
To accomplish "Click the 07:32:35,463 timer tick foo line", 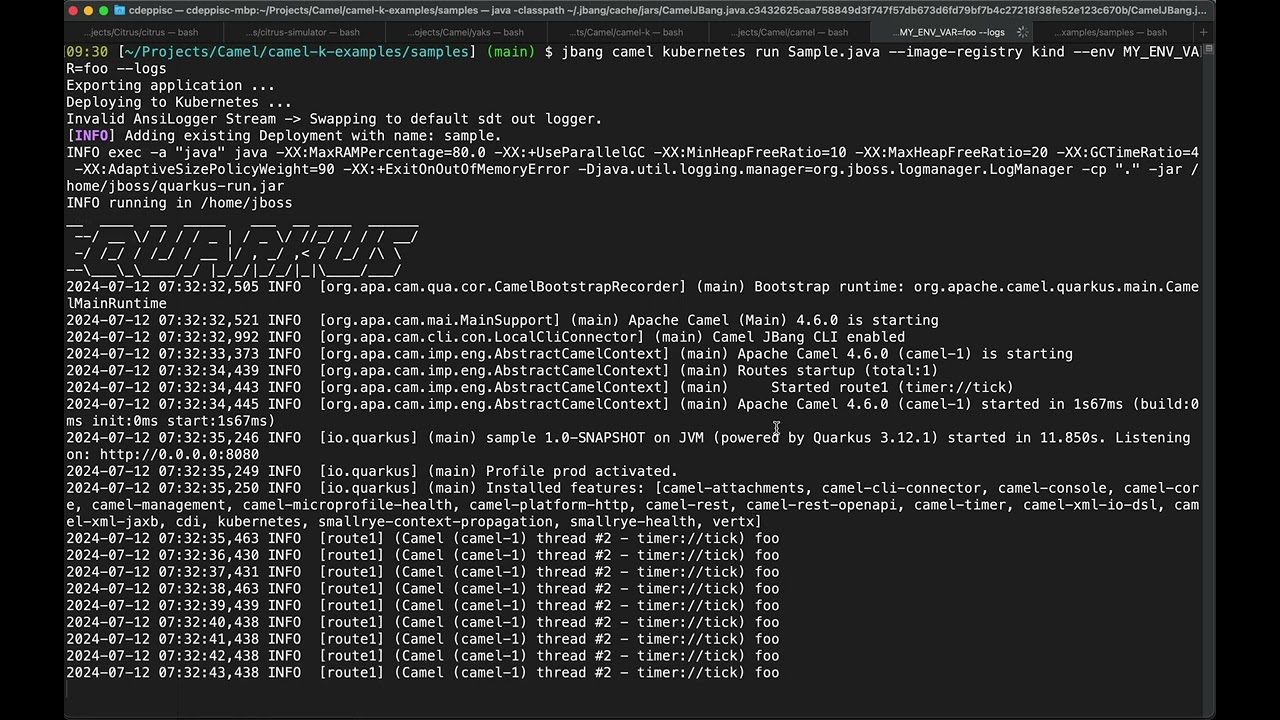I will point(422,538).
